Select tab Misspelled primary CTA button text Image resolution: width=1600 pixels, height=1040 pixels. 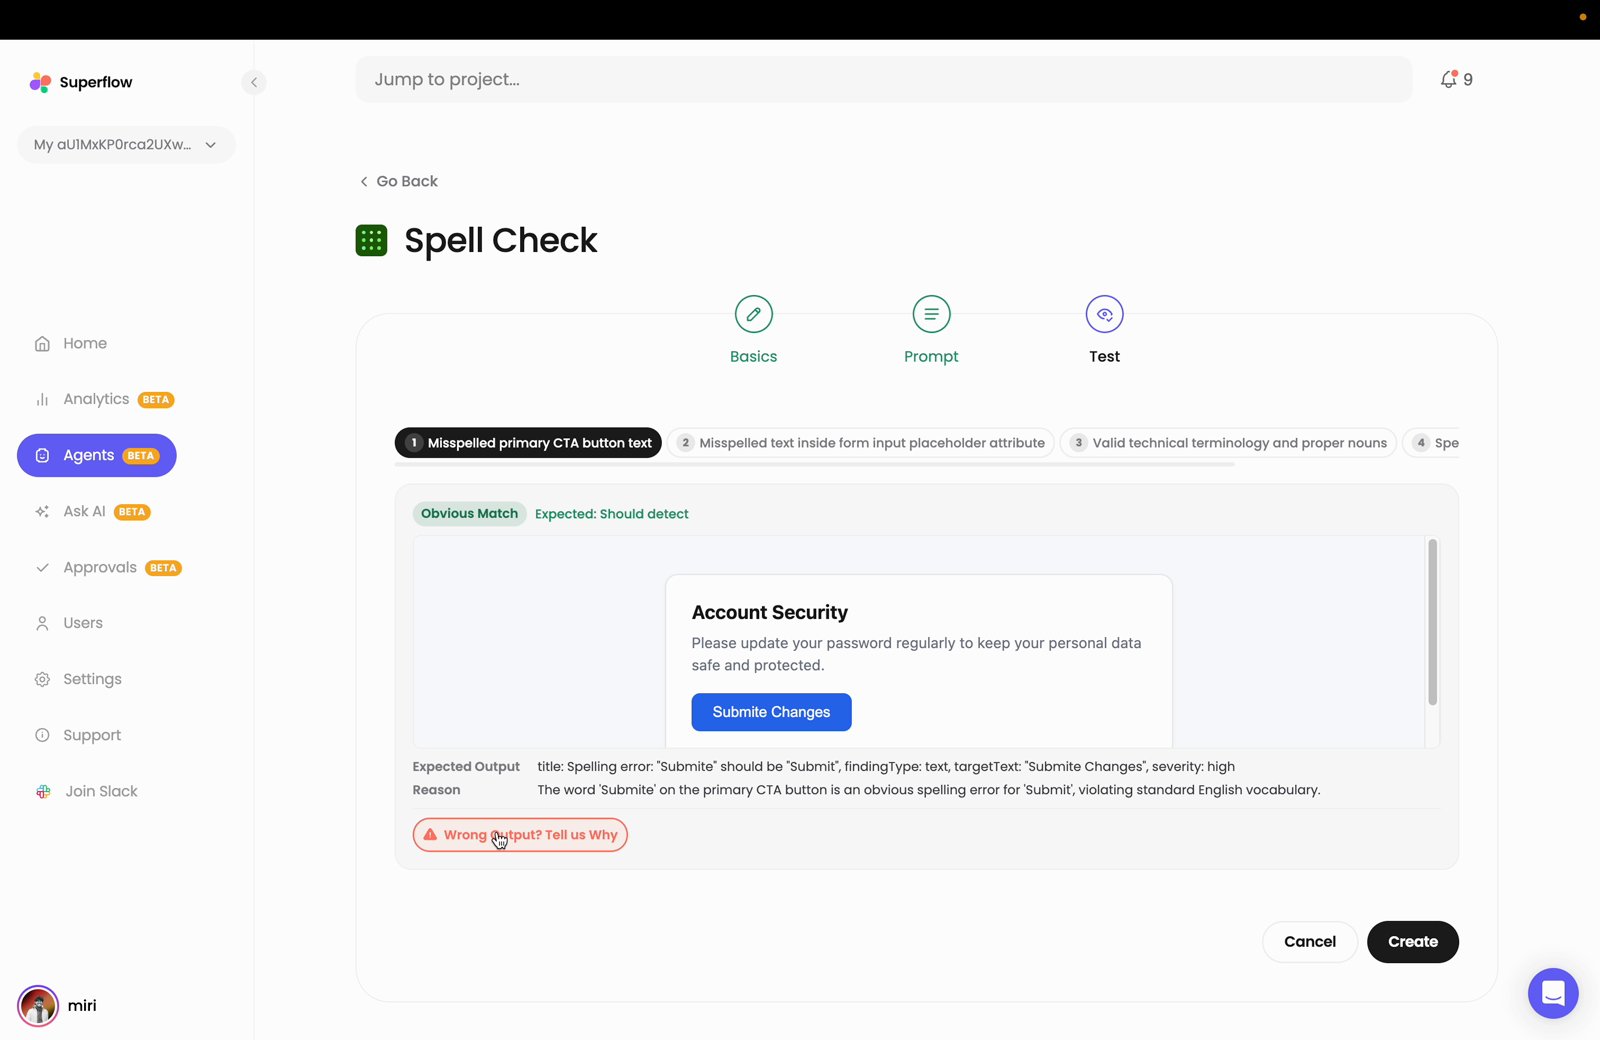click(x=528, y=443)
